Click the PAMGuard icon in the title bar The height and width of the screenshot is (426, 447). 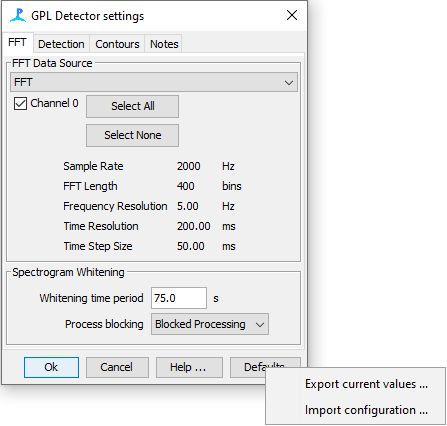click(18, 15)
